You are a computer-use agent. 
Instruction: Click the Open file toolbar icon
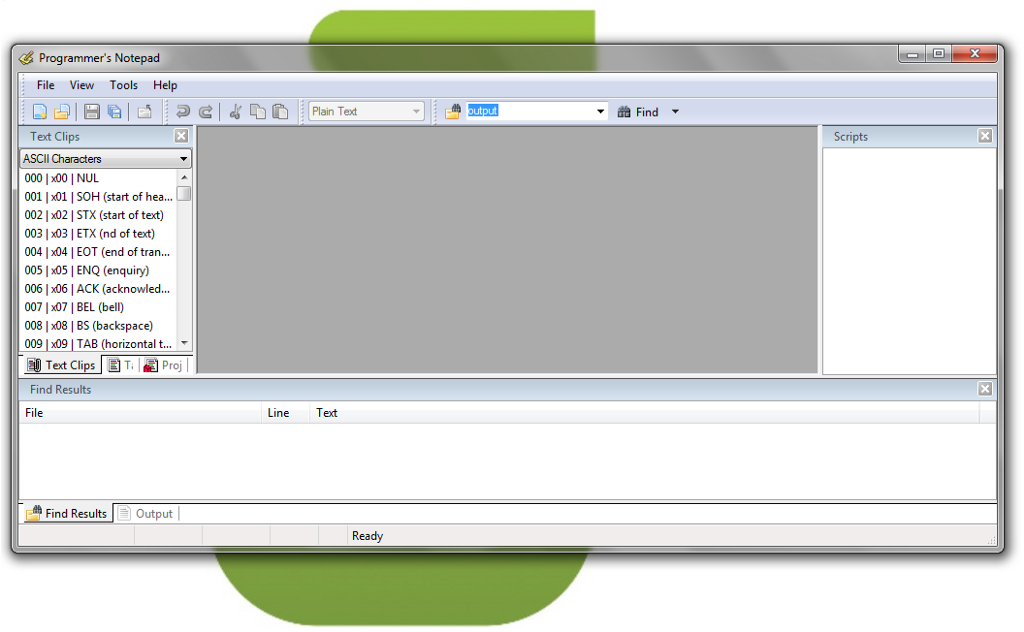(62, 112)
